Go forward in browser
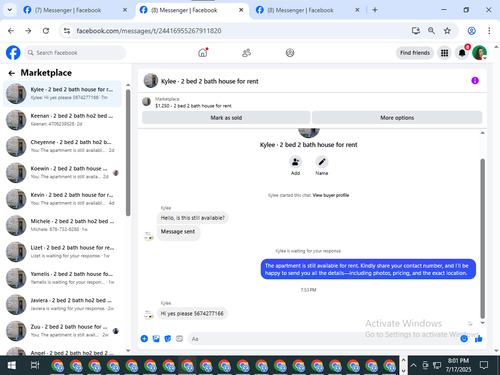500x375 pixels. pos(28,31)
